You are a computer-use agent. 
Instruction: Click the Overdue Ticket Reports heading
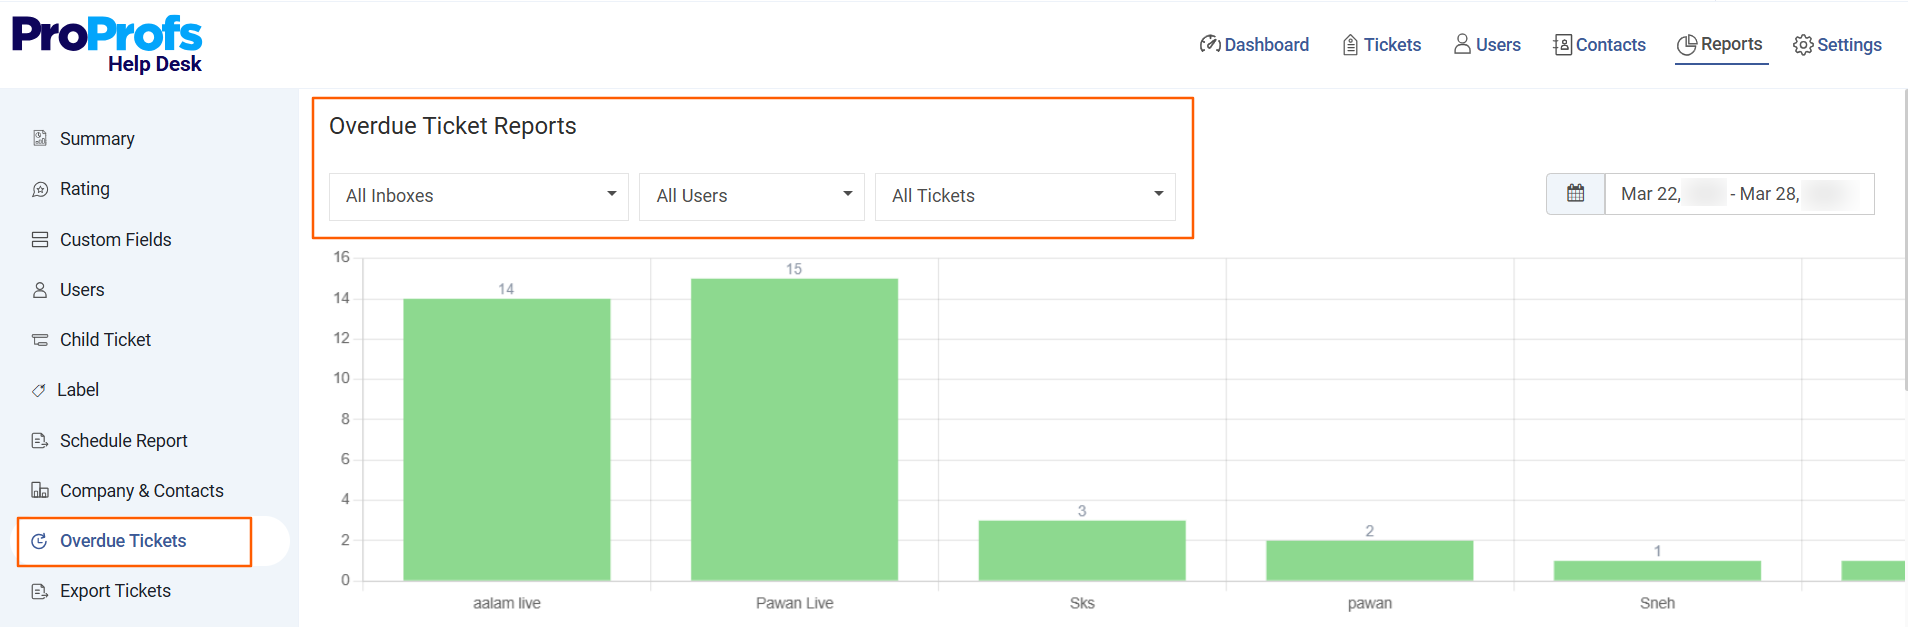click(x=453, y=126)
